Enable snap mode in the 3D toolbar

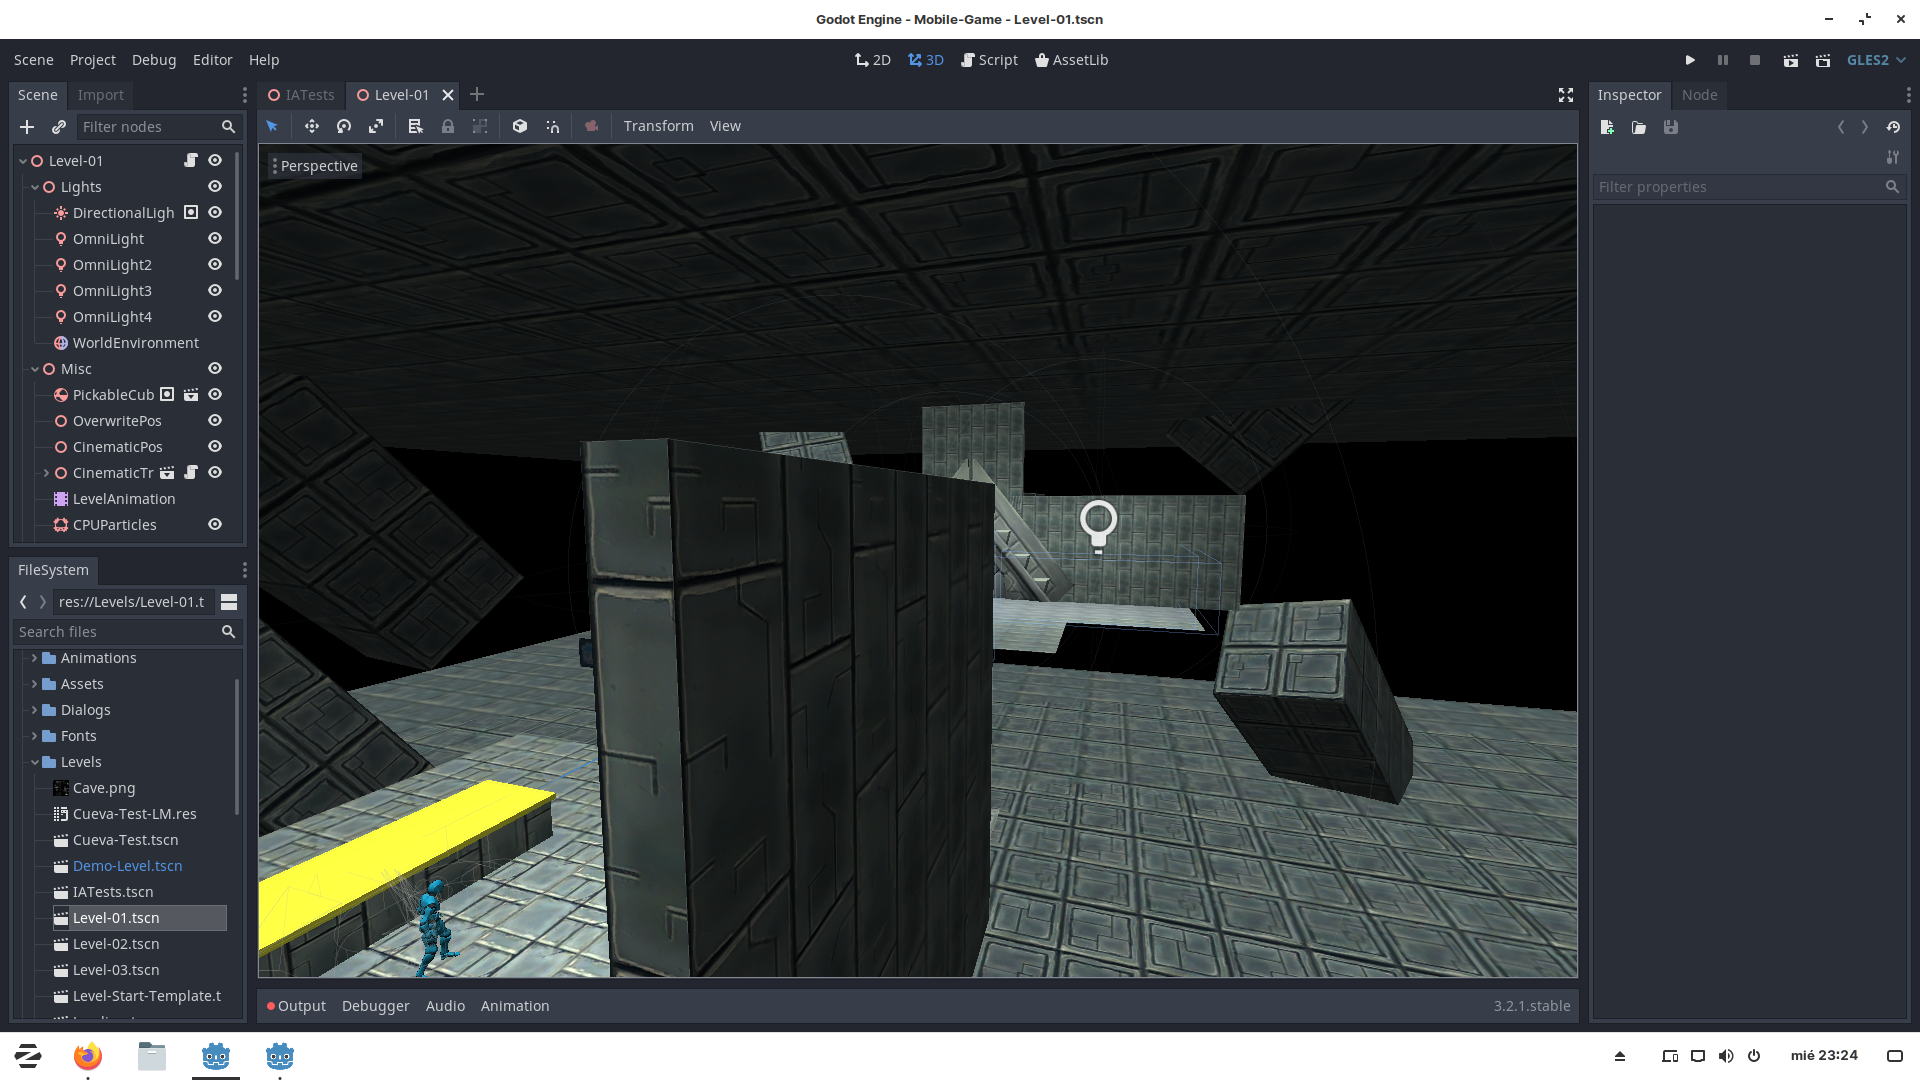(x=552, y=126)
